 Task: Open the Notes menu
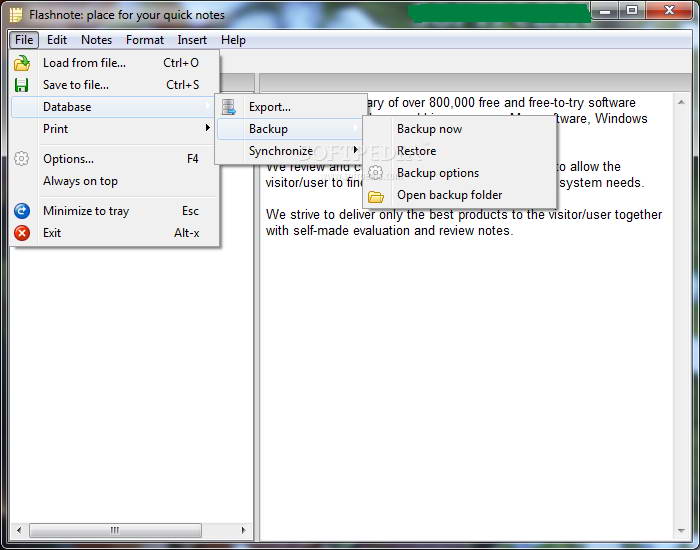pyautogui.click(x=96, y=40)
